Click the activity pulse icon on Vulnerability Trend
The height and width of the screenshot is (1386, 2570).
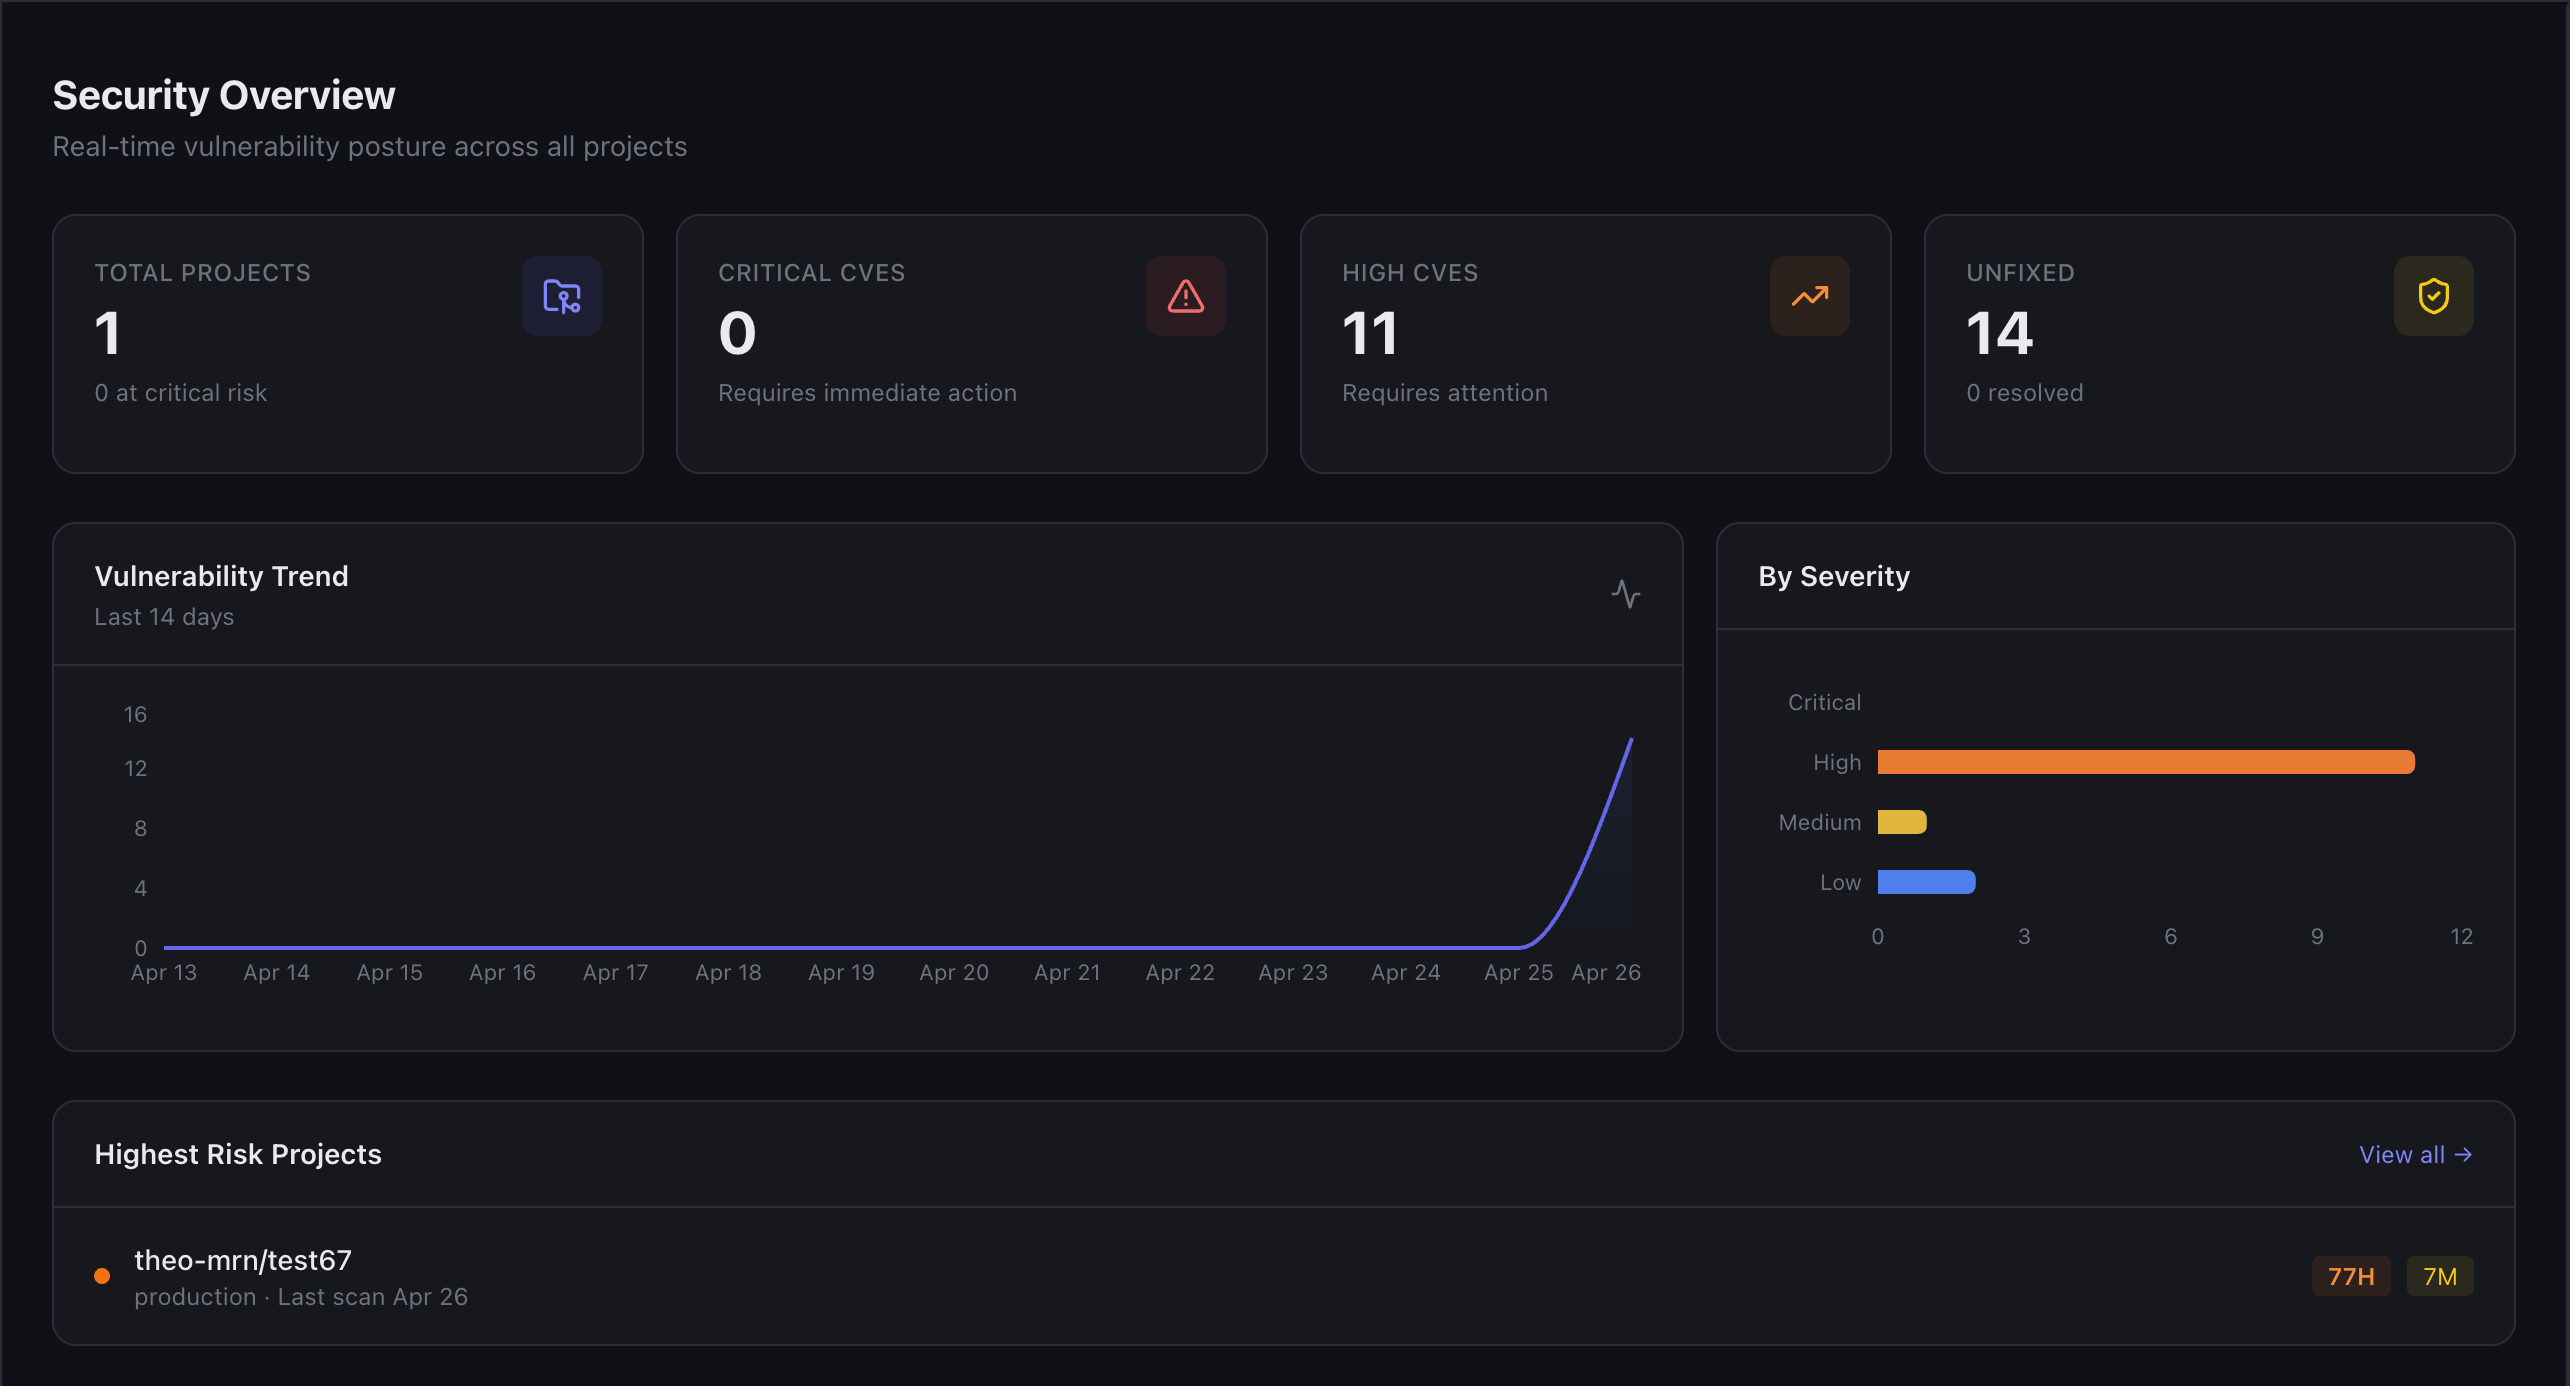tap(1626, 593)
